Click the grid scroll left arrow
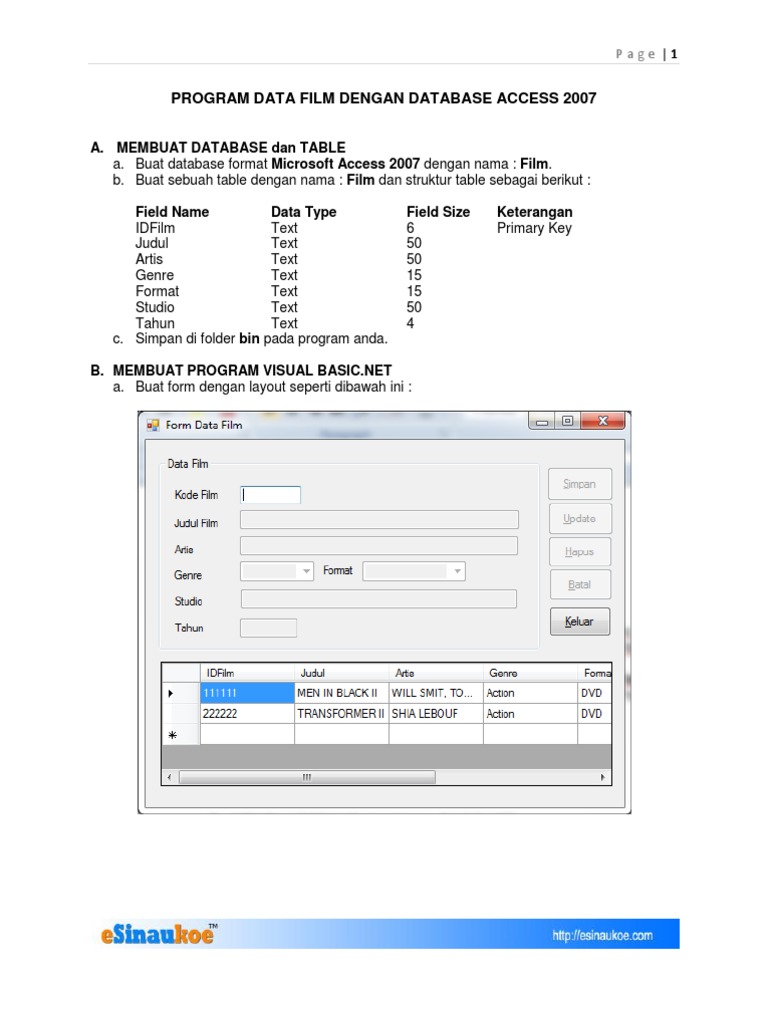 pos(169,777)
